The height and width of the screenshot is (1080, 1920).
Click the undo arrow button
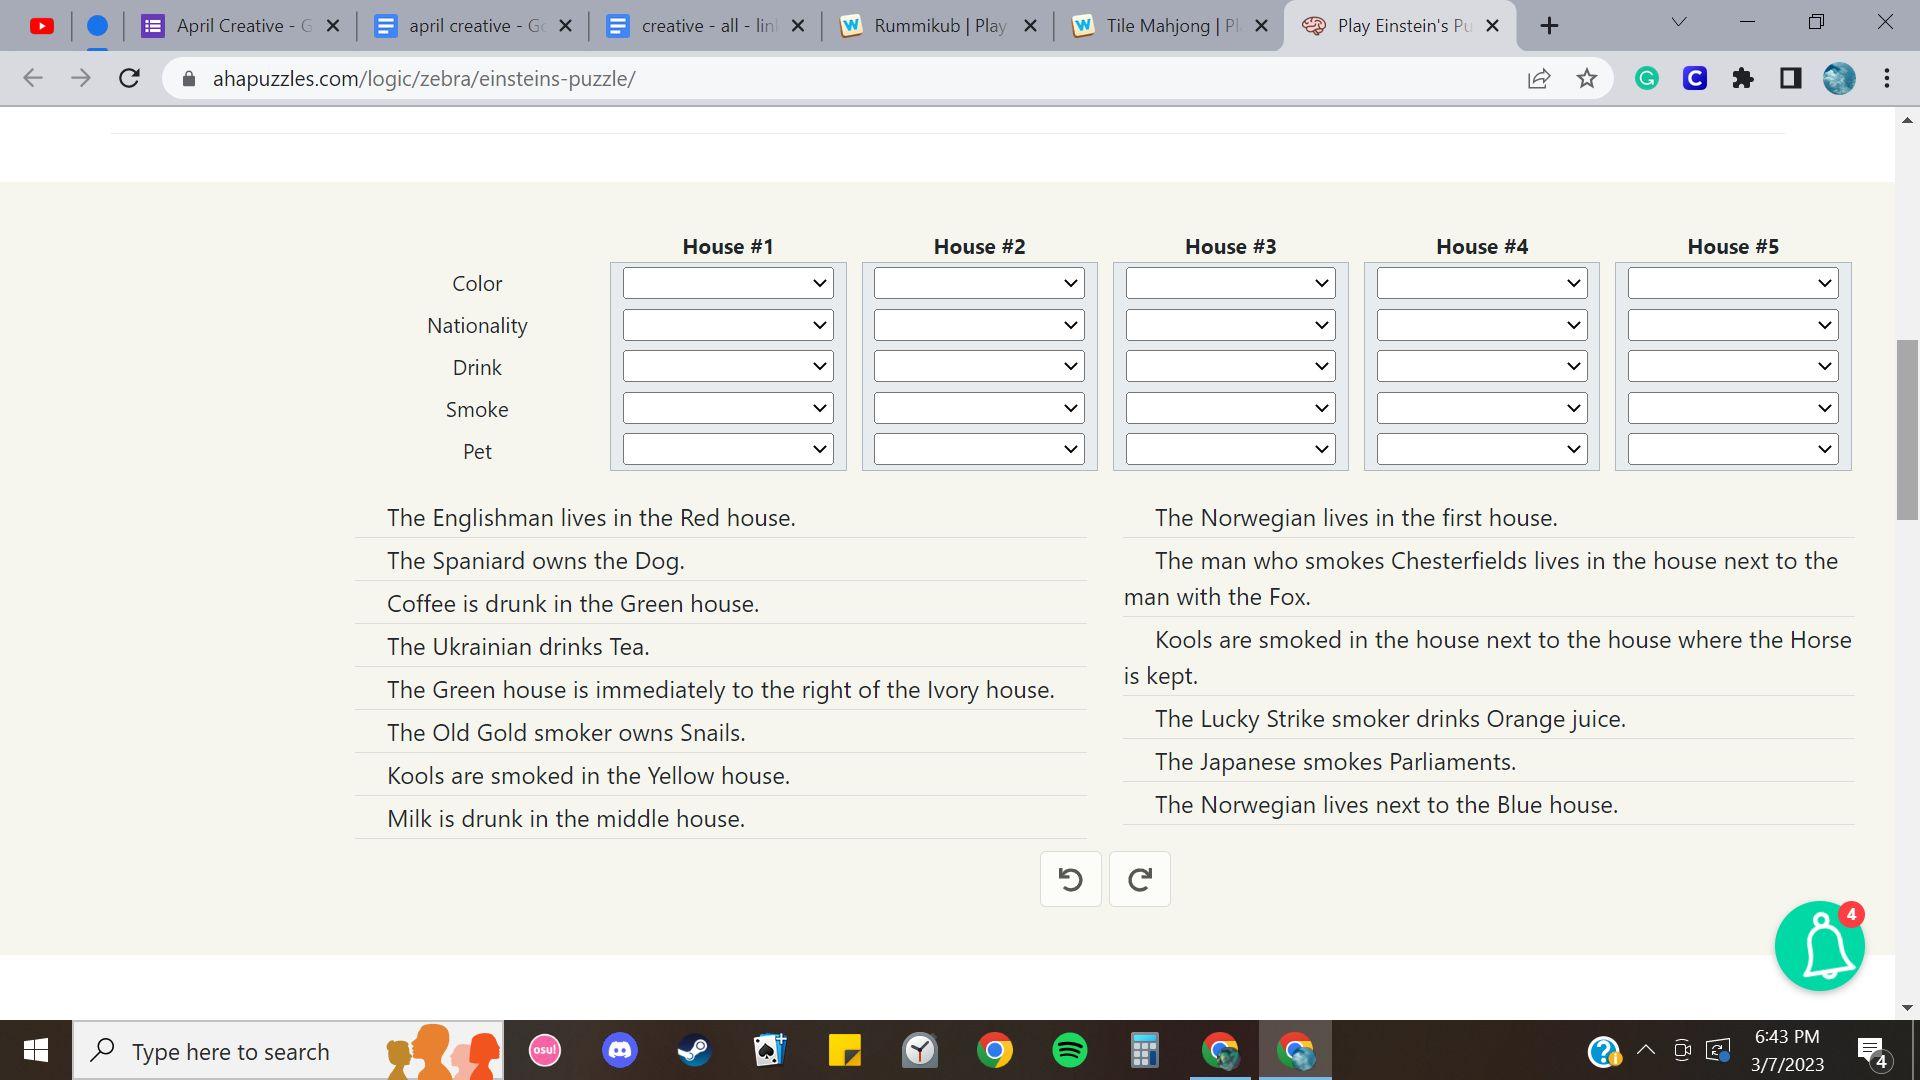click(1070, 879)
